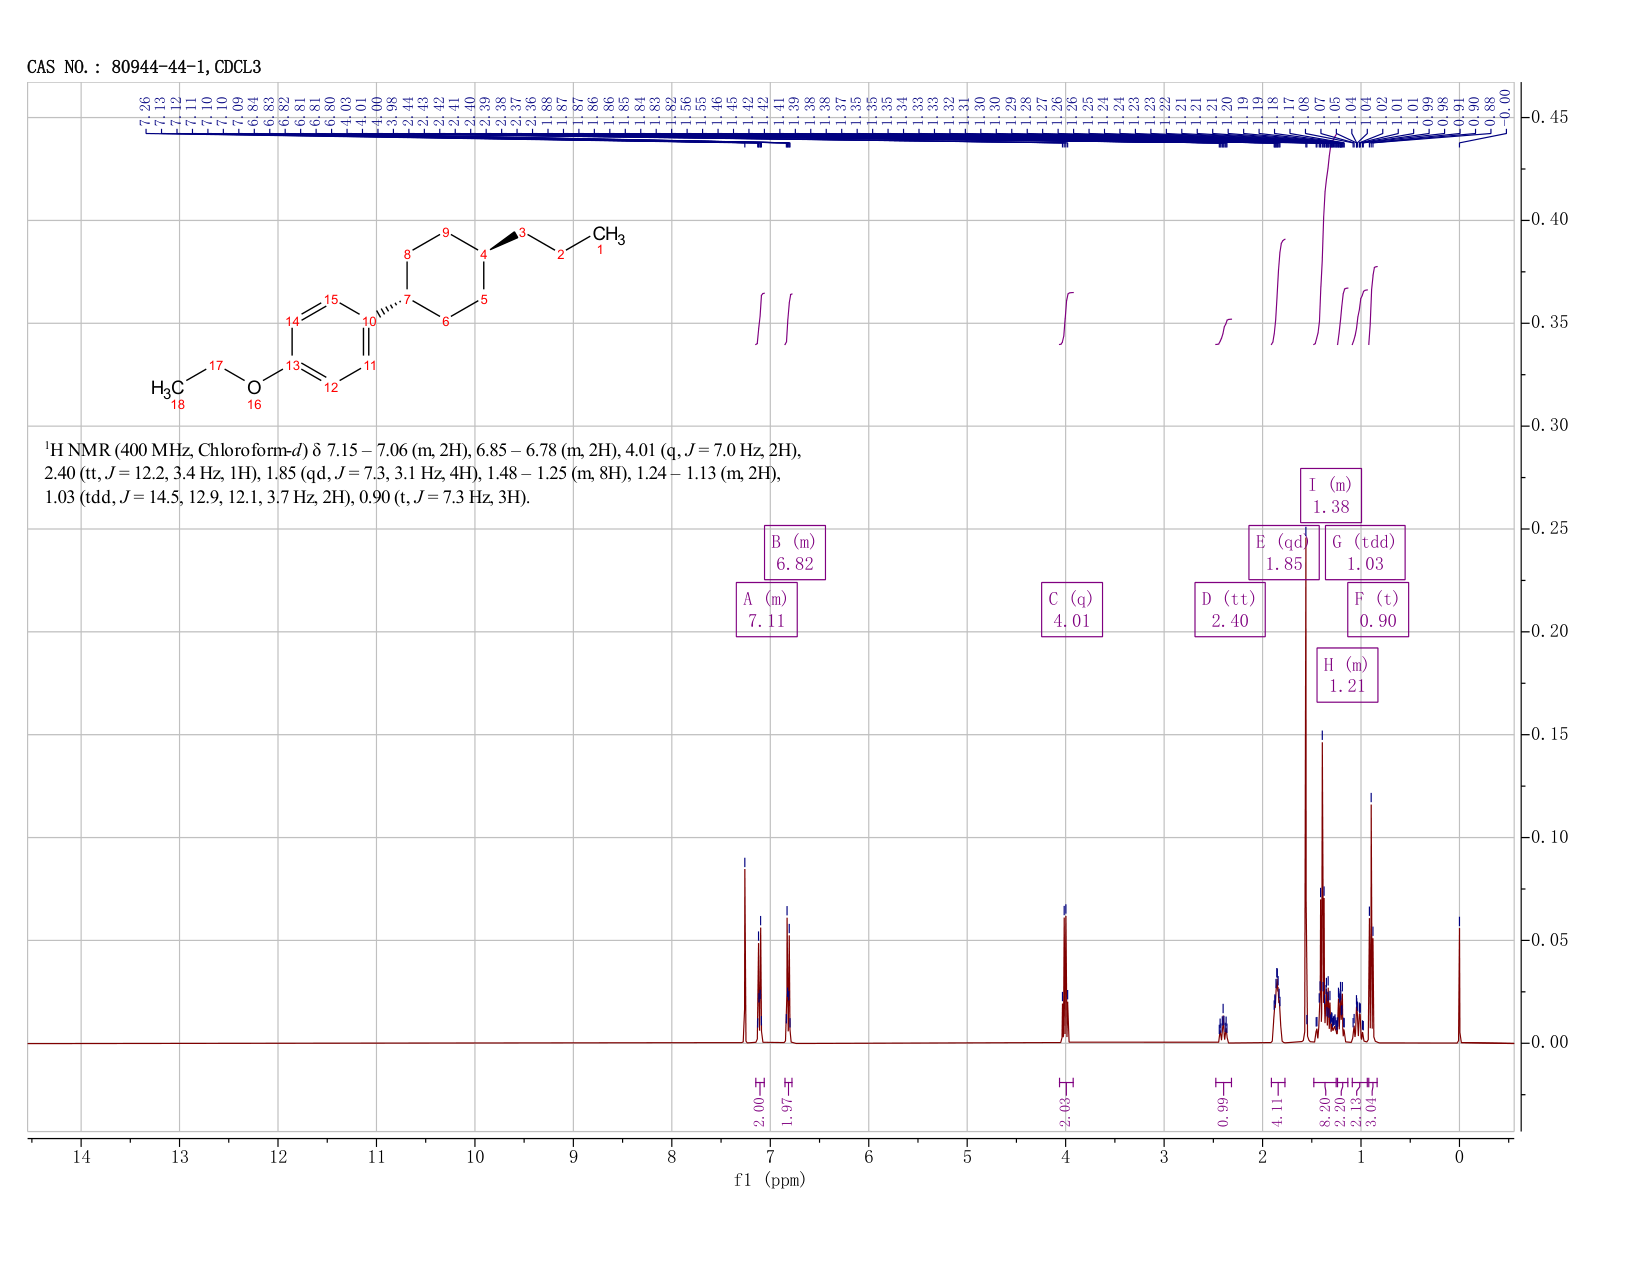The height and width of the screenshot is (1275, 1650).
Task: Select the CH3 group labeled 1
Action: click(x=609, y=236)
